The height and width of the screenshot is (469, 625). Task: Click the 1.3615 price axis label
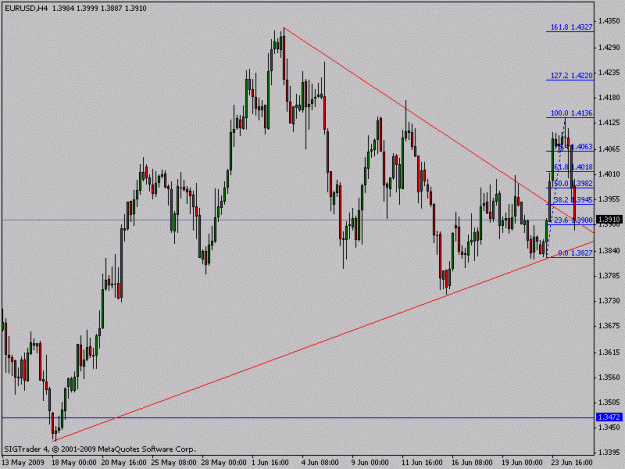tap(609, 352)
